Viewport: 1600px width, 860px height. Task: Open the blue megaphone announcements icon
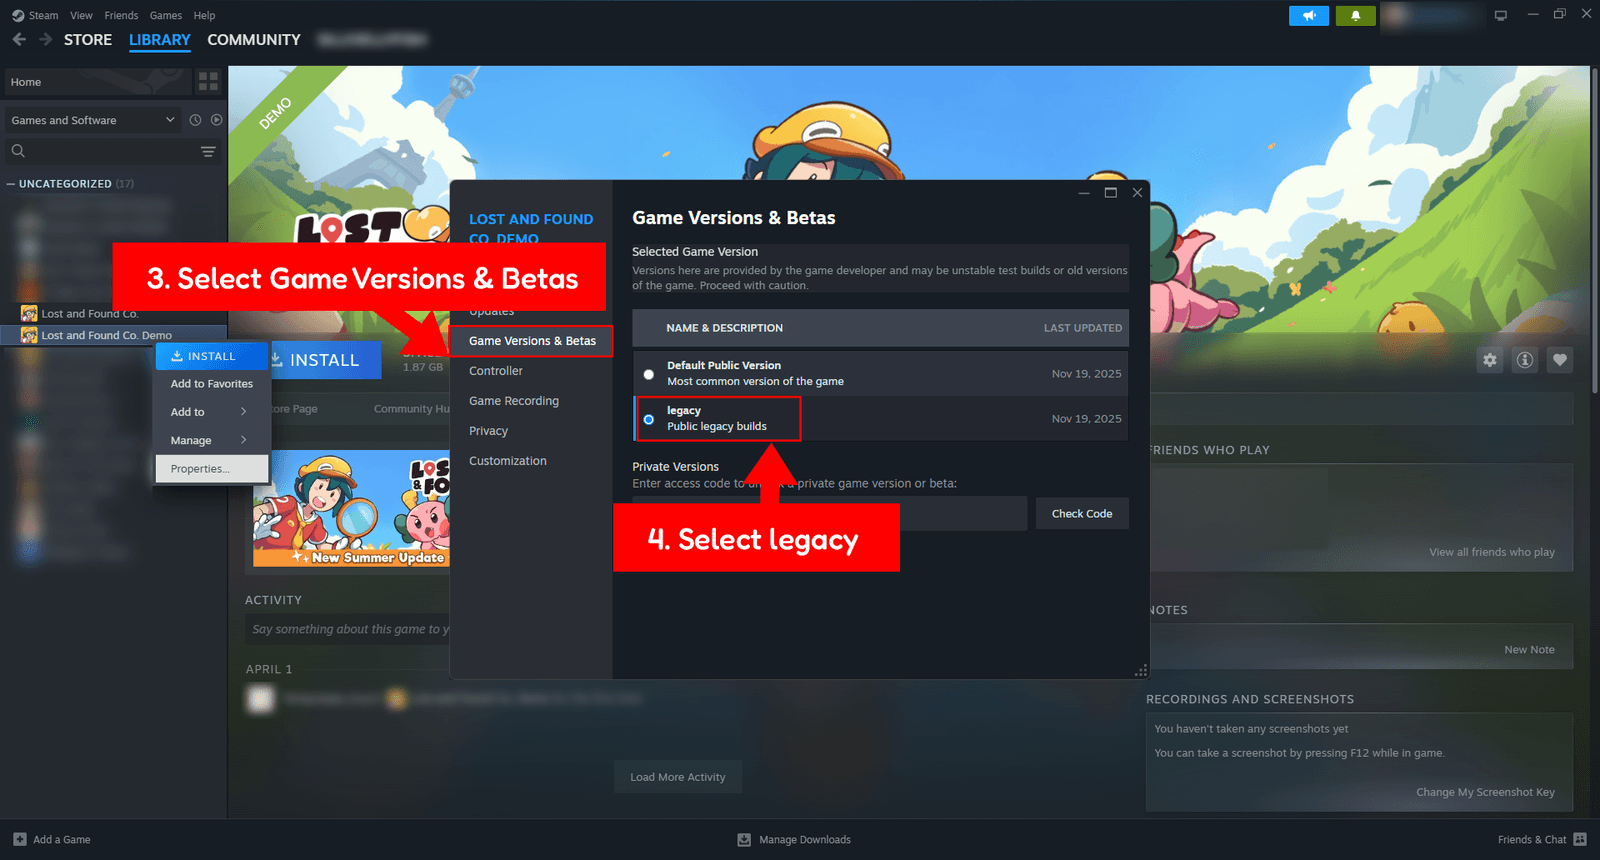(1309, 16)
